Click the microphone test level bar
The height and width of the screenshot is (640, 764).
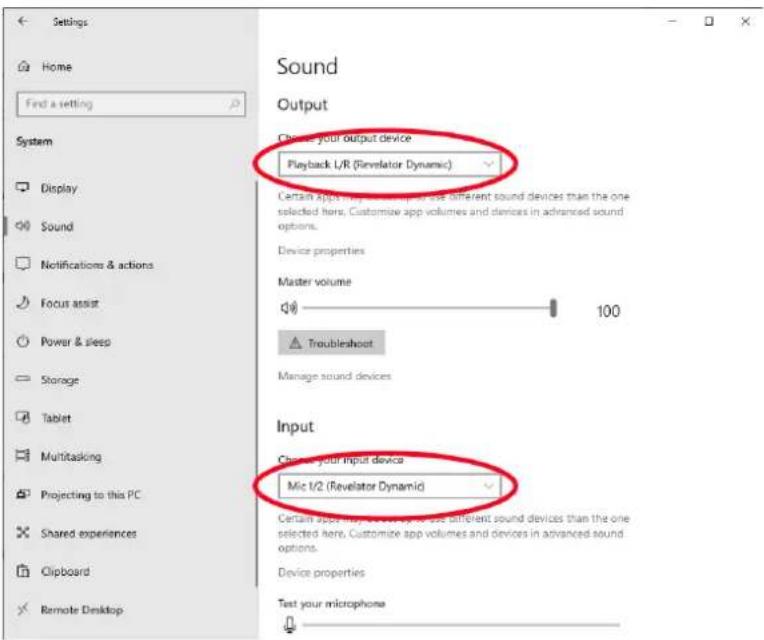pos(461,624)
